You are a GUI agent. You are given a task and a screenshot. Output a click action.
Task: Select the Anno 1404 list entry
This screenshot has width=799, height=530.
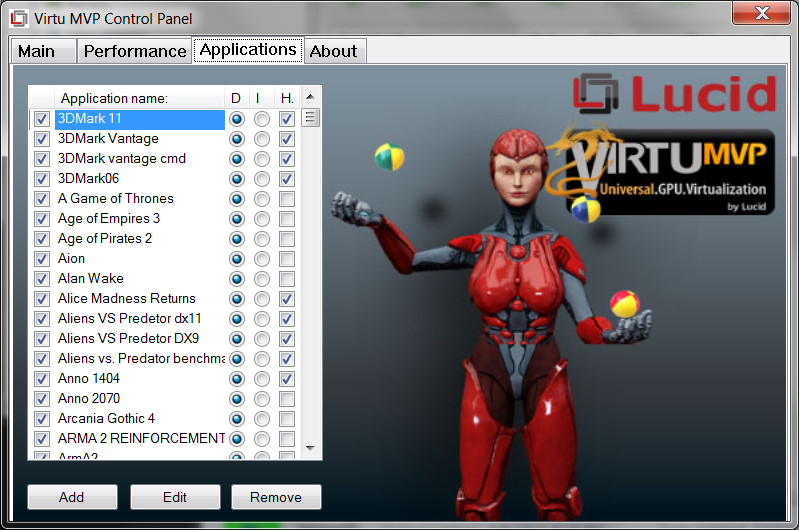(140, 378)
